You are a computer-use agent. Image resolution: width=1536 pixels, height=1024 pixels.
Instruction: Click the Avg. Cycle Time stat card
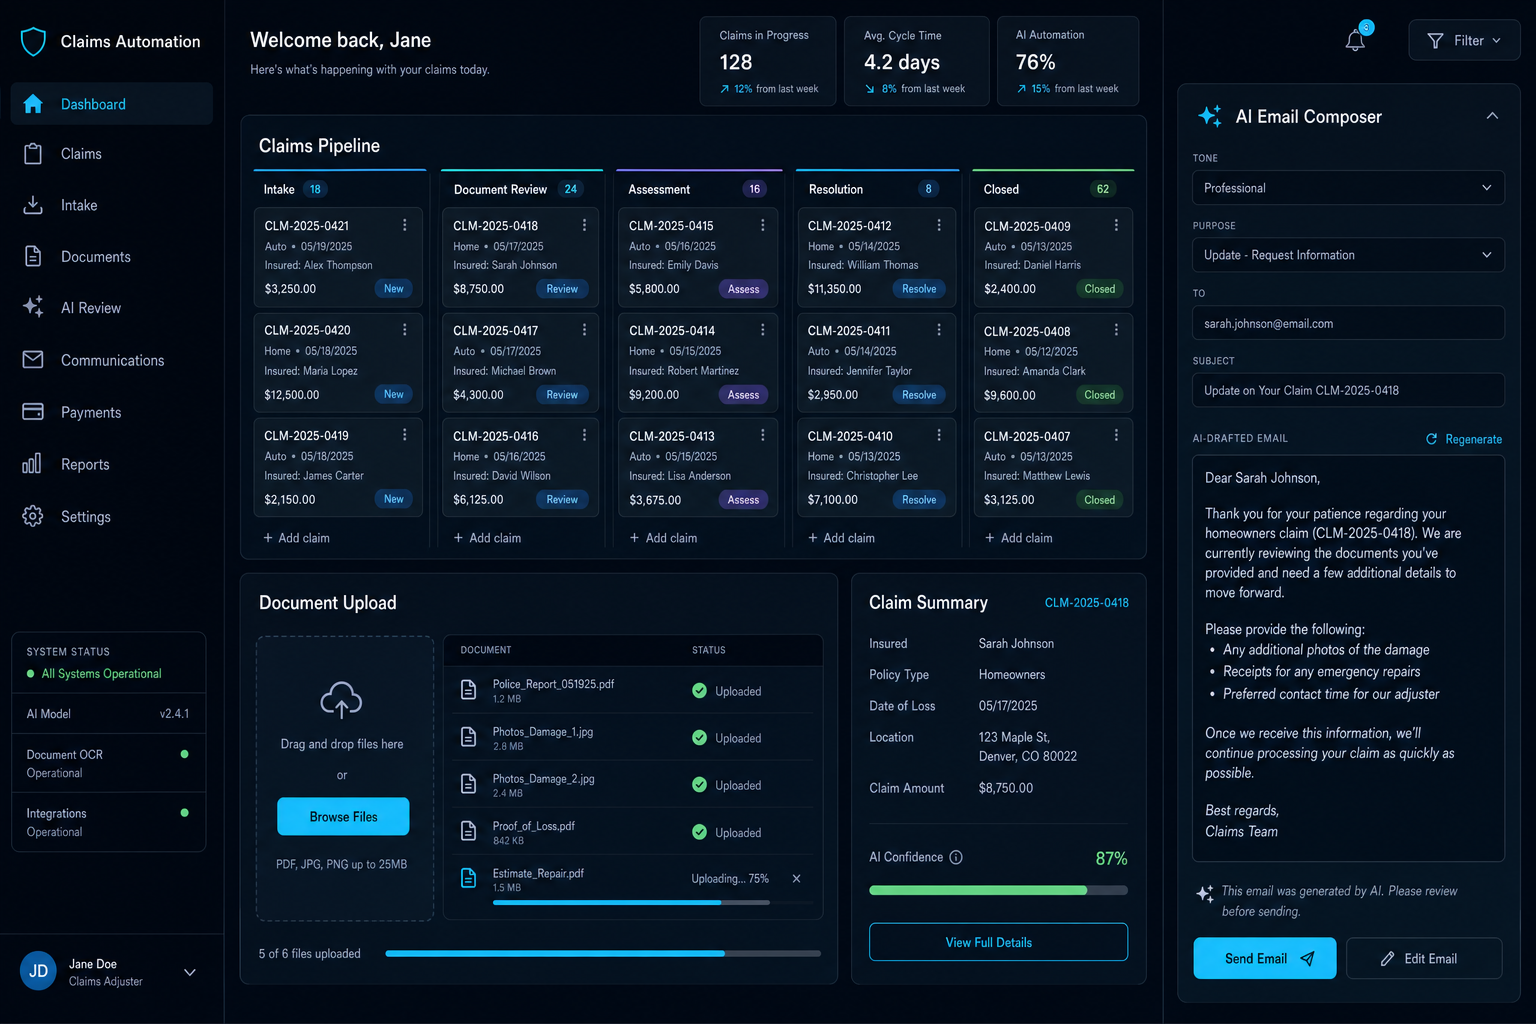916,61
